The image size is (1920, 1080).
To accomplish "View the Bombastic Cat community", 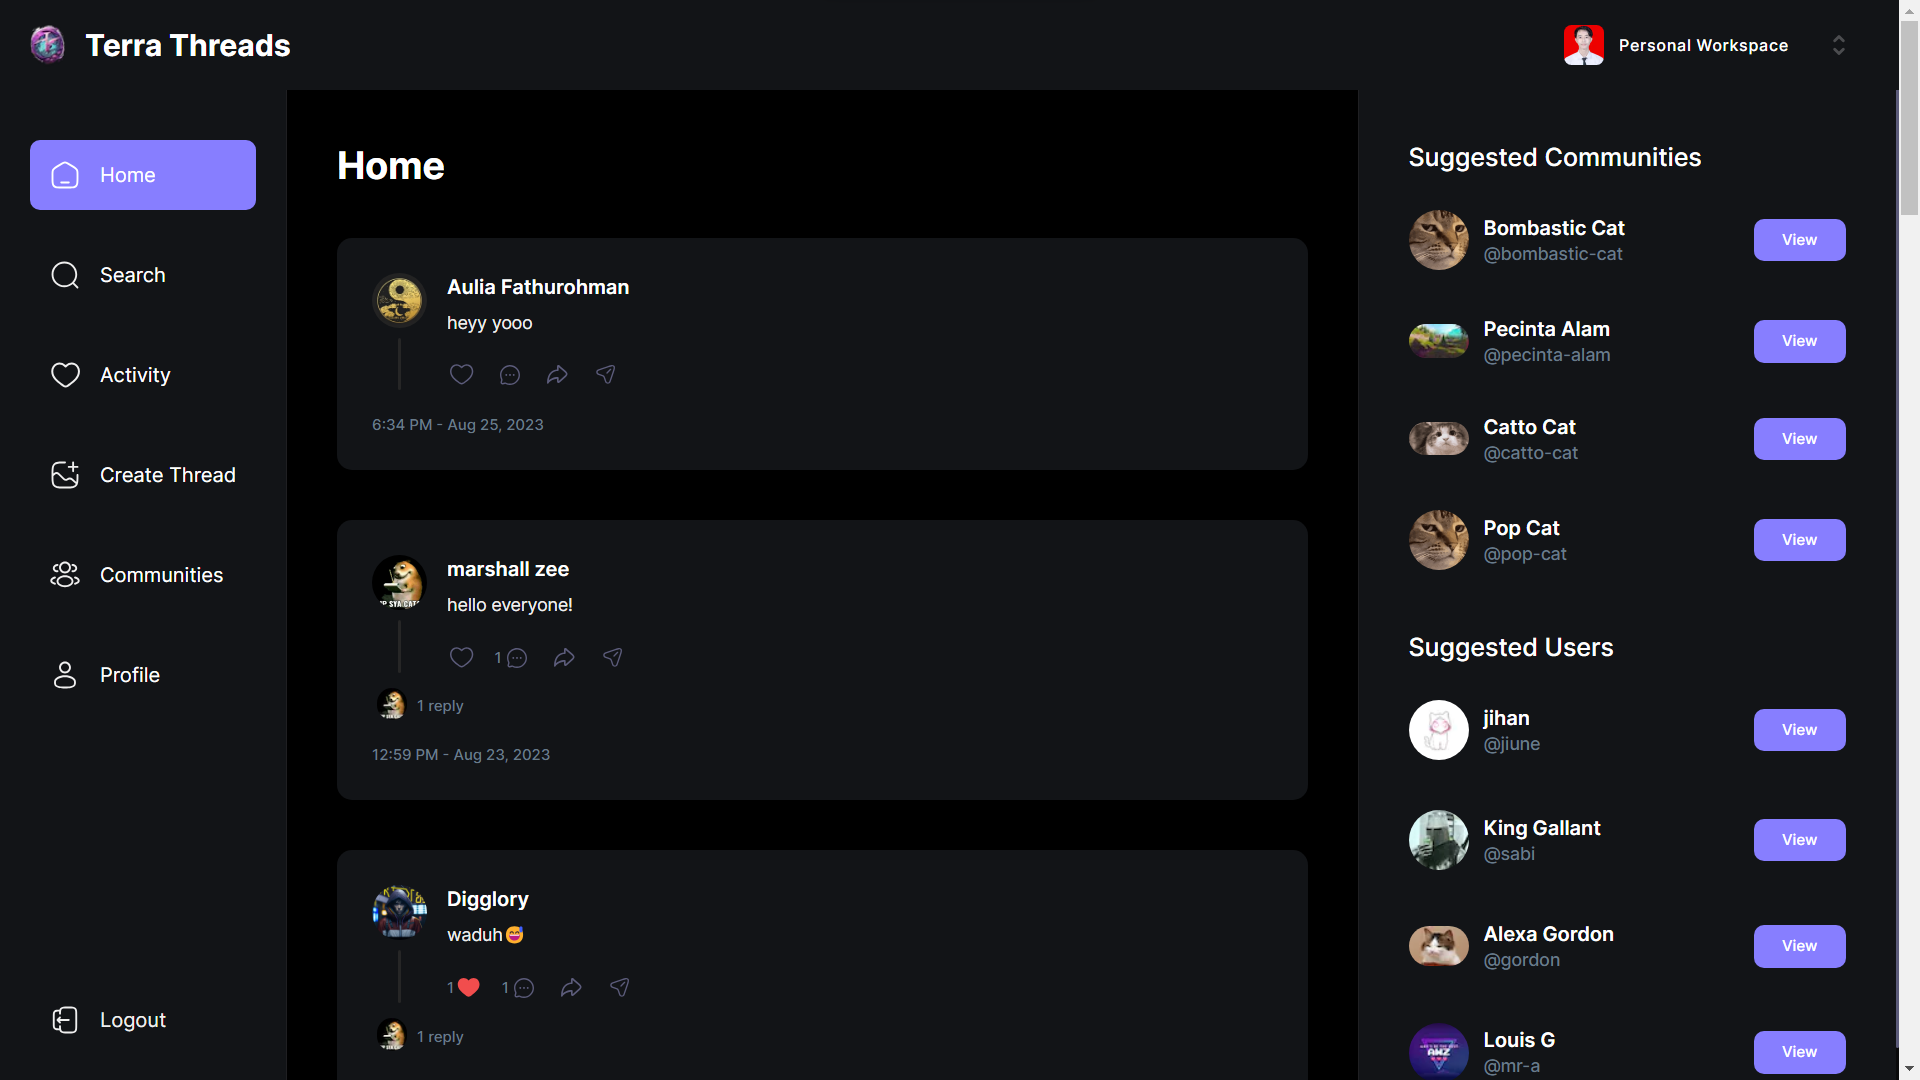I will pyautogui.click(x=1799, y=240).
